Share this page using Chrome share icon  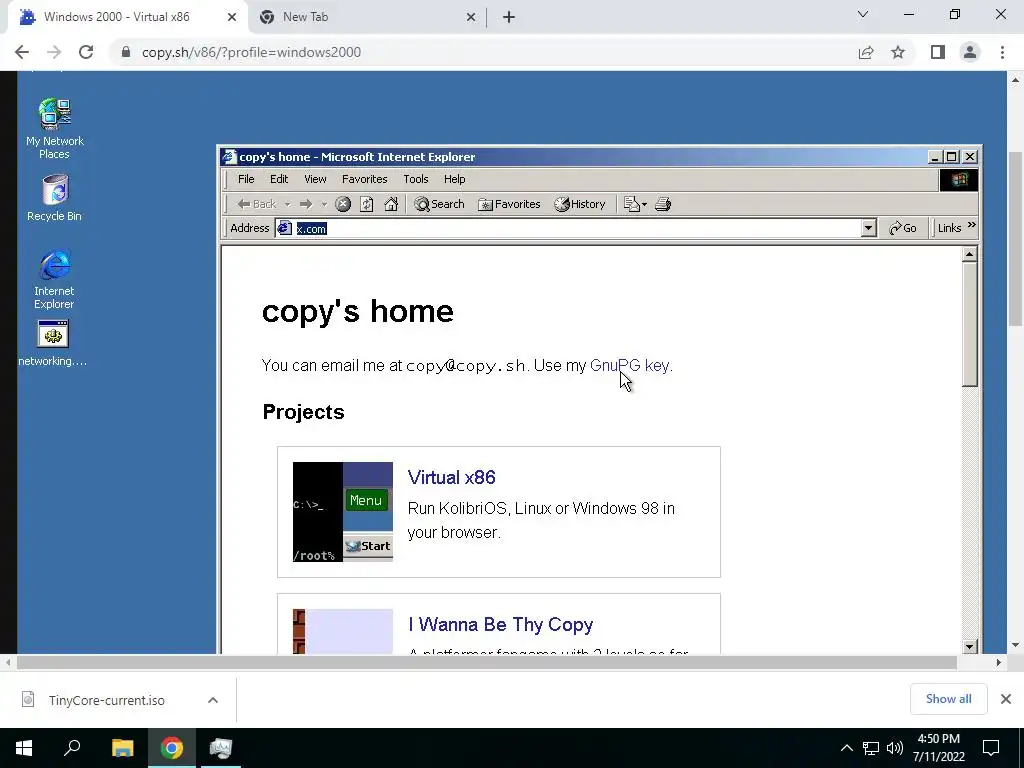point(866,52)
